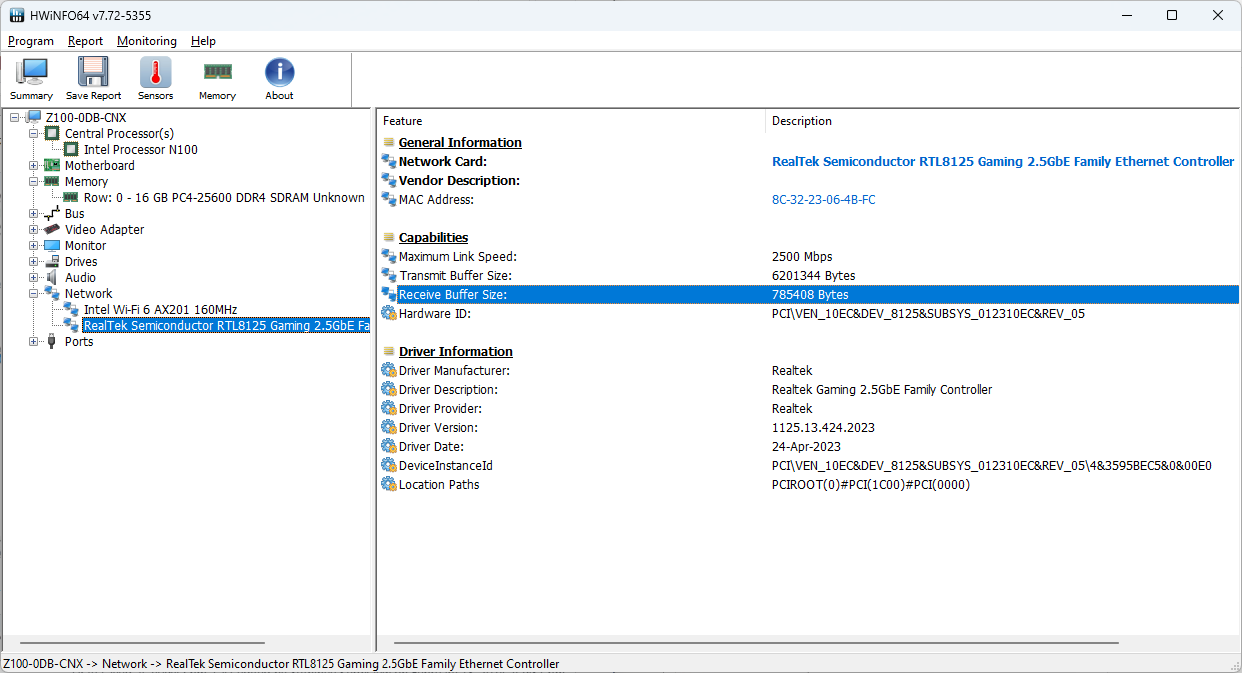Click the status bar path text
The height and width of the screenshot is (673, 1242).
(281, 663)
